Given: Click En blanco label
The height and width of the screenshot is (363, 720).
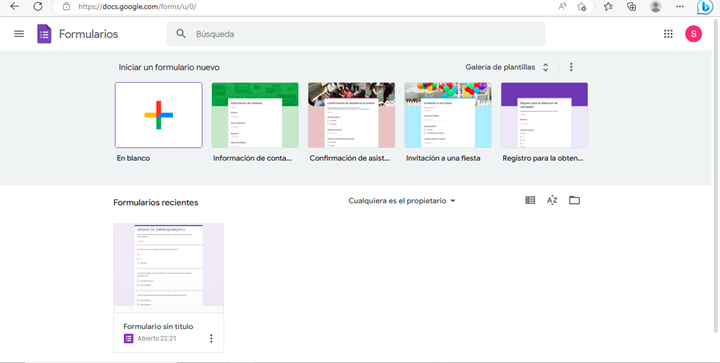Looking at the screenshot, I should click(133, 158).
